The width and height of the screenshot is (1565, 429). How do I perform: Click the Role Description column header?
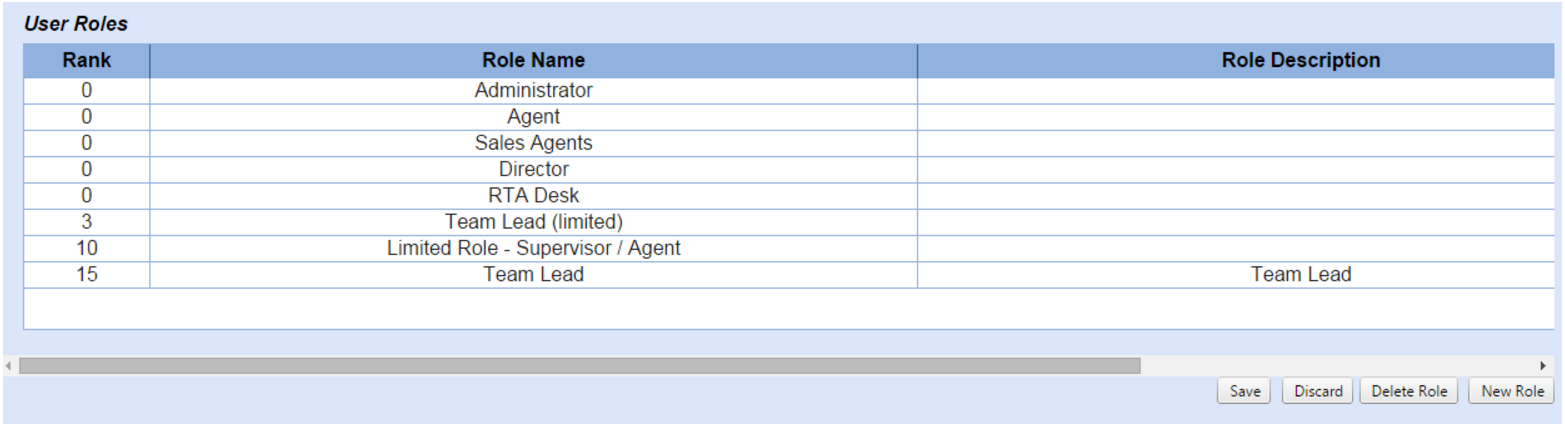1300,60
